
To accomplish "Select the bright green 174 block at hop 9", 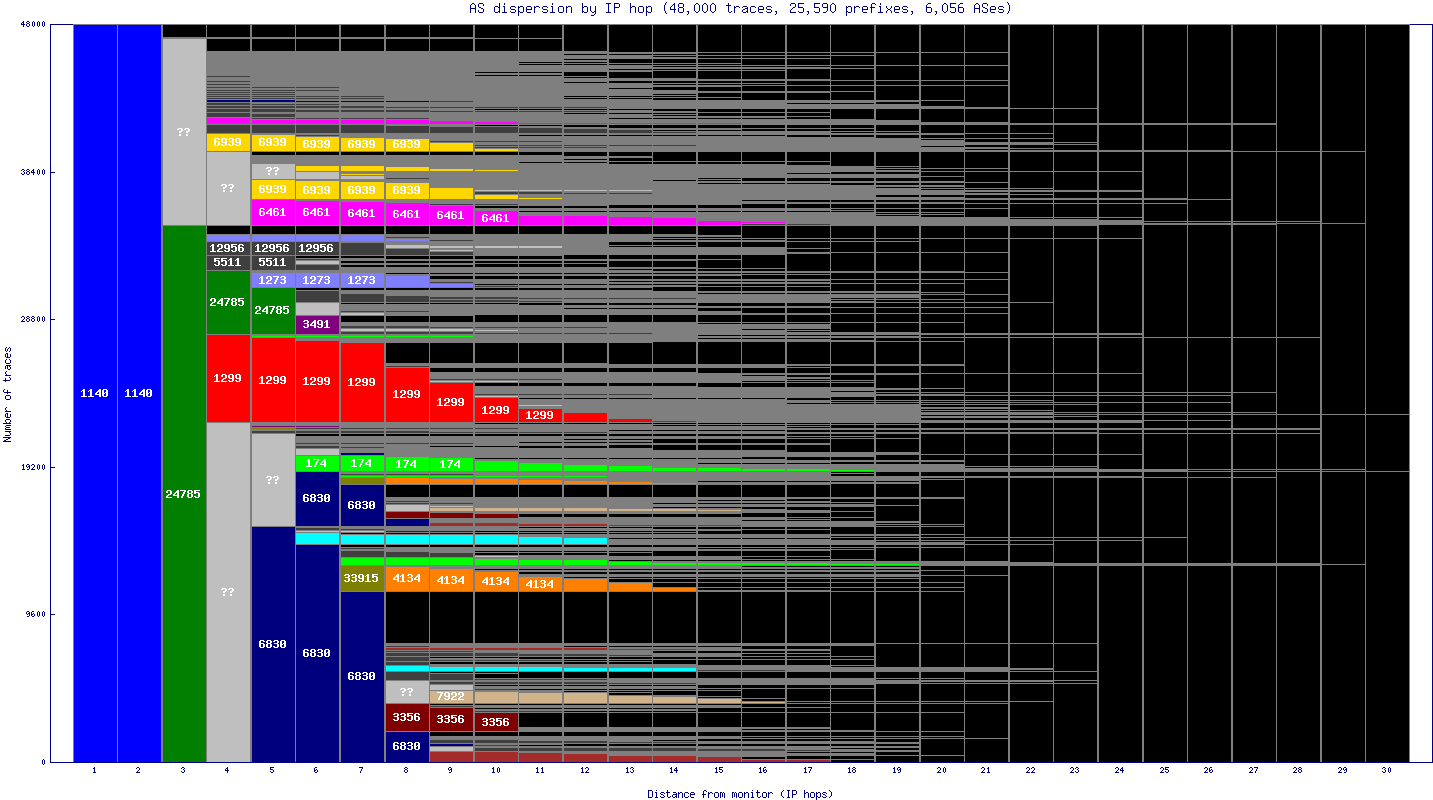I will pyautogui.click(x=451, y=464).
